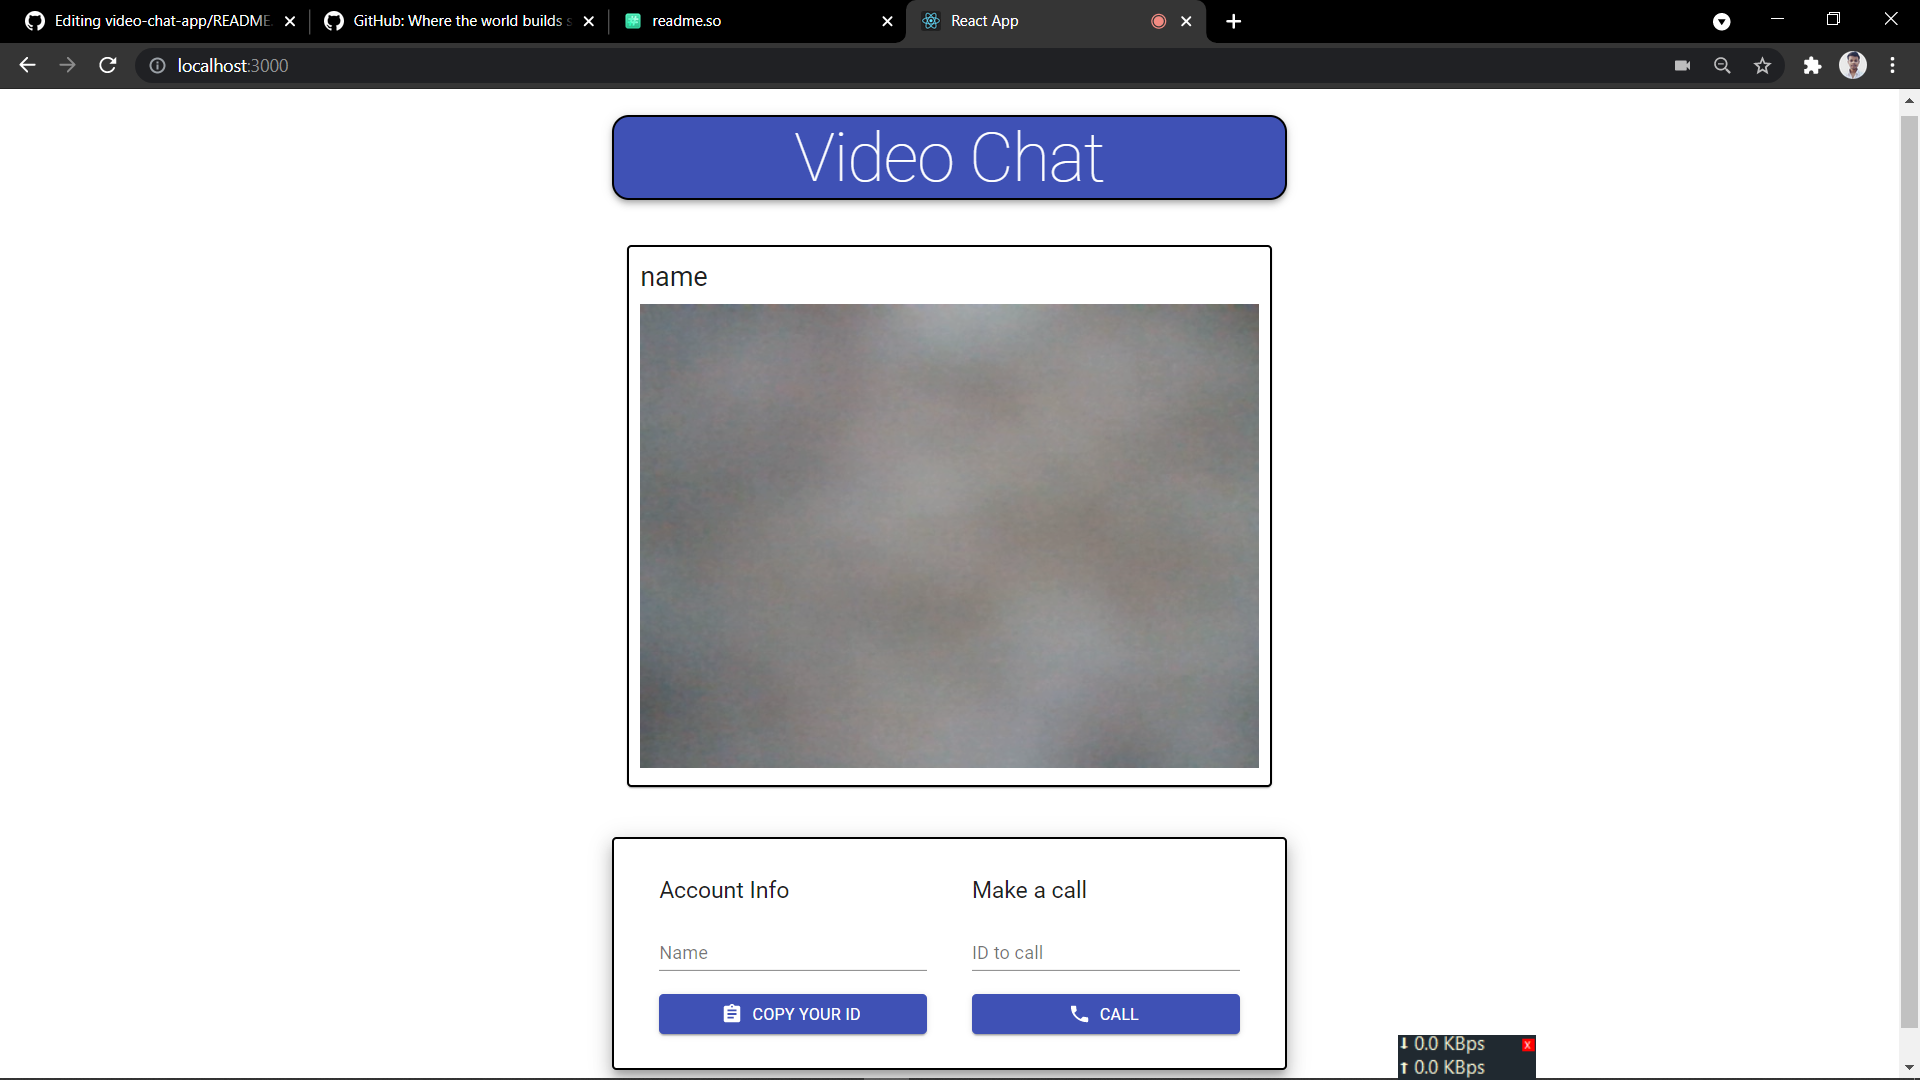Viewport: 1920px width, 1080px height.
Task: Open the browser profile avatar
Action: coord(1853,65)
